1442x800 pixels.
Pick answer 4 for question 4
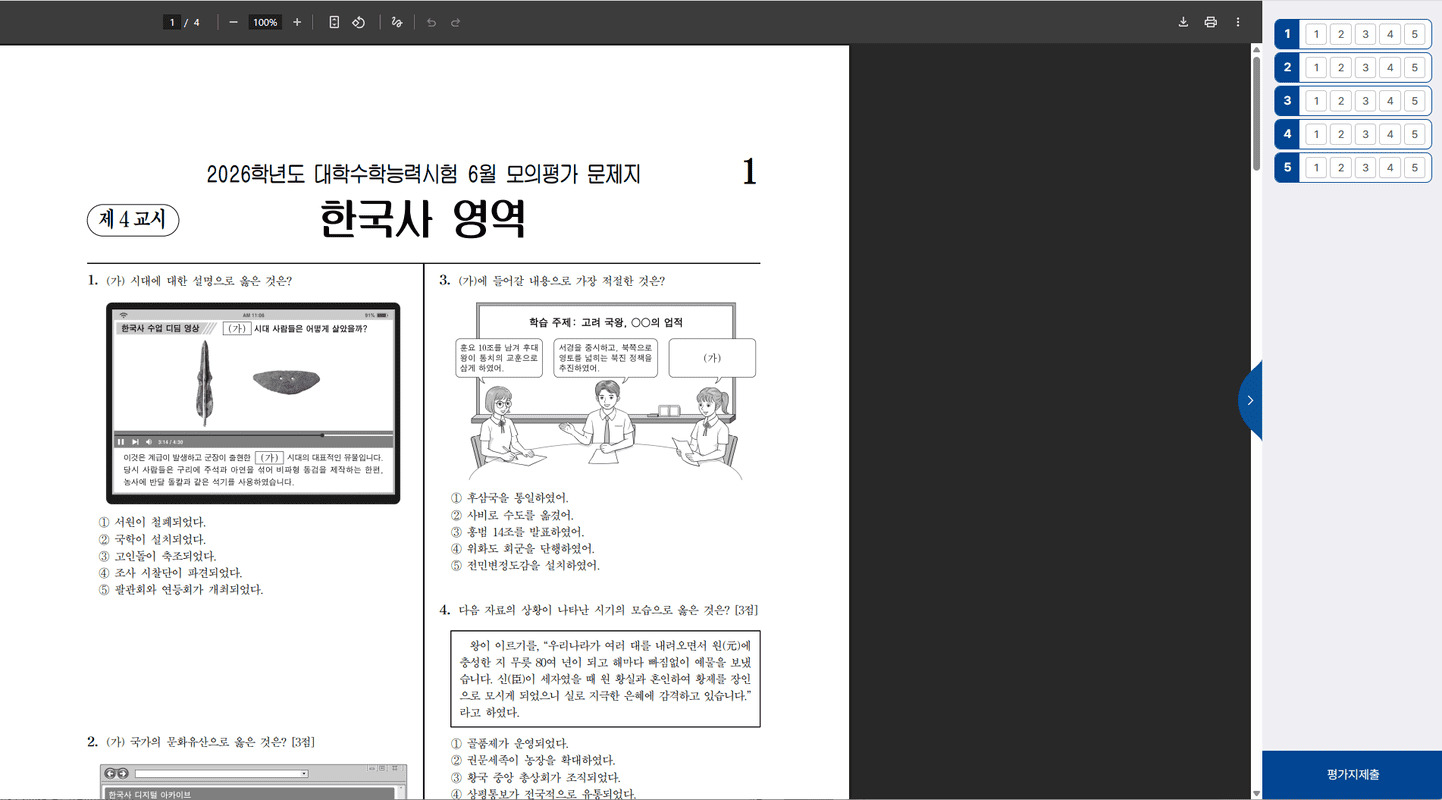click(x=1389, y=134)
